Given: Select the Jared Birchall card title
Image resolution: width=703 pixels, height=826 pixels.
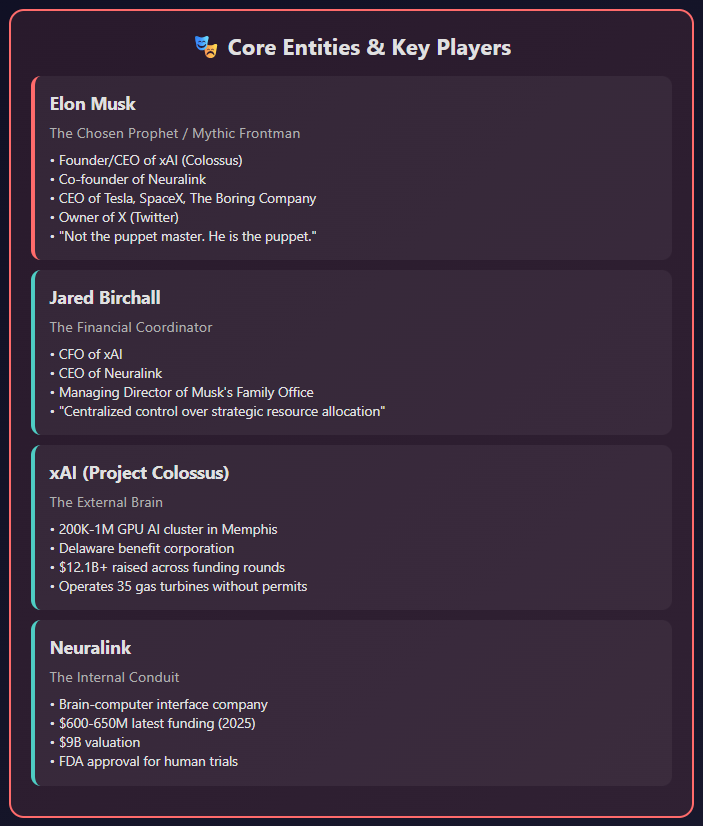Looking at the screenshot, I should pyautogui.click(x=105, y=297).
